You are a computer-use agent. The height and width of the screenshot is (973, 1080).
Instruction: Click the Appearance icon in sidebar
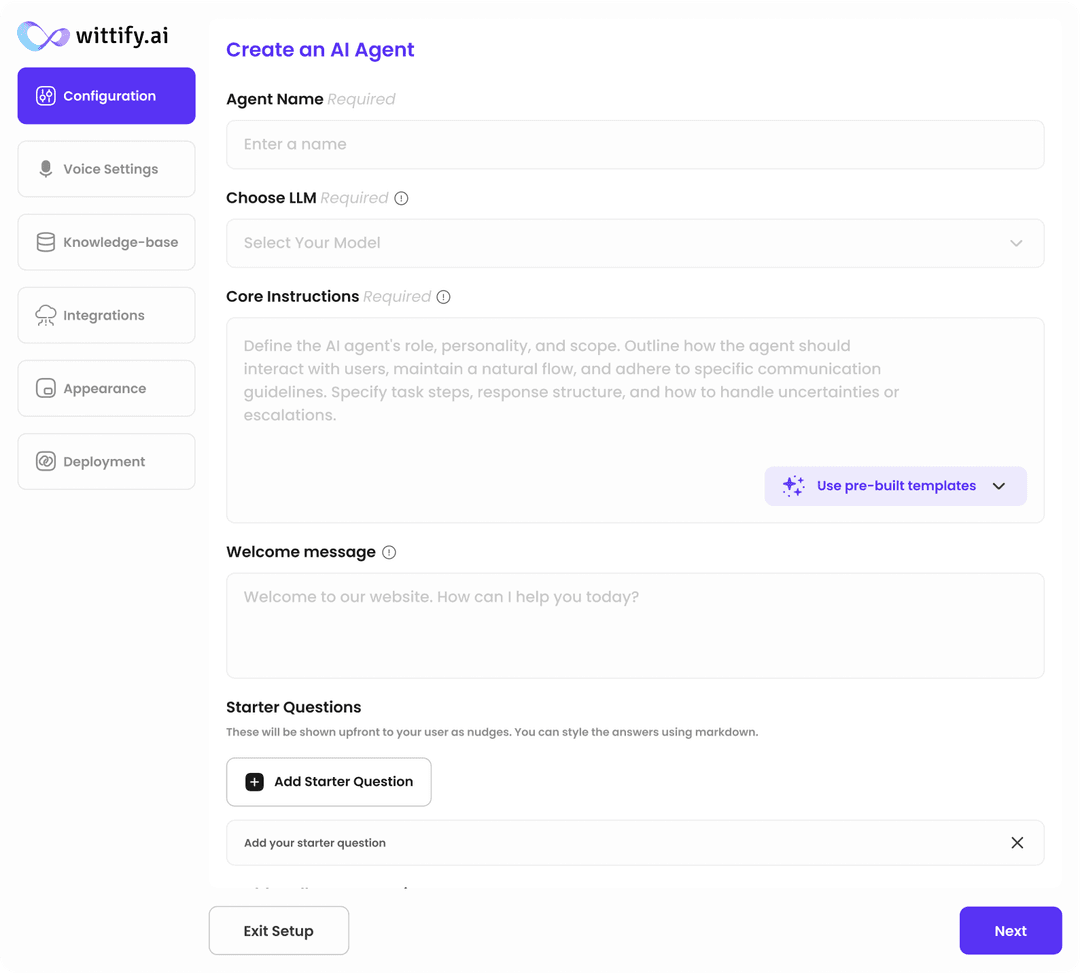[46, 387]
